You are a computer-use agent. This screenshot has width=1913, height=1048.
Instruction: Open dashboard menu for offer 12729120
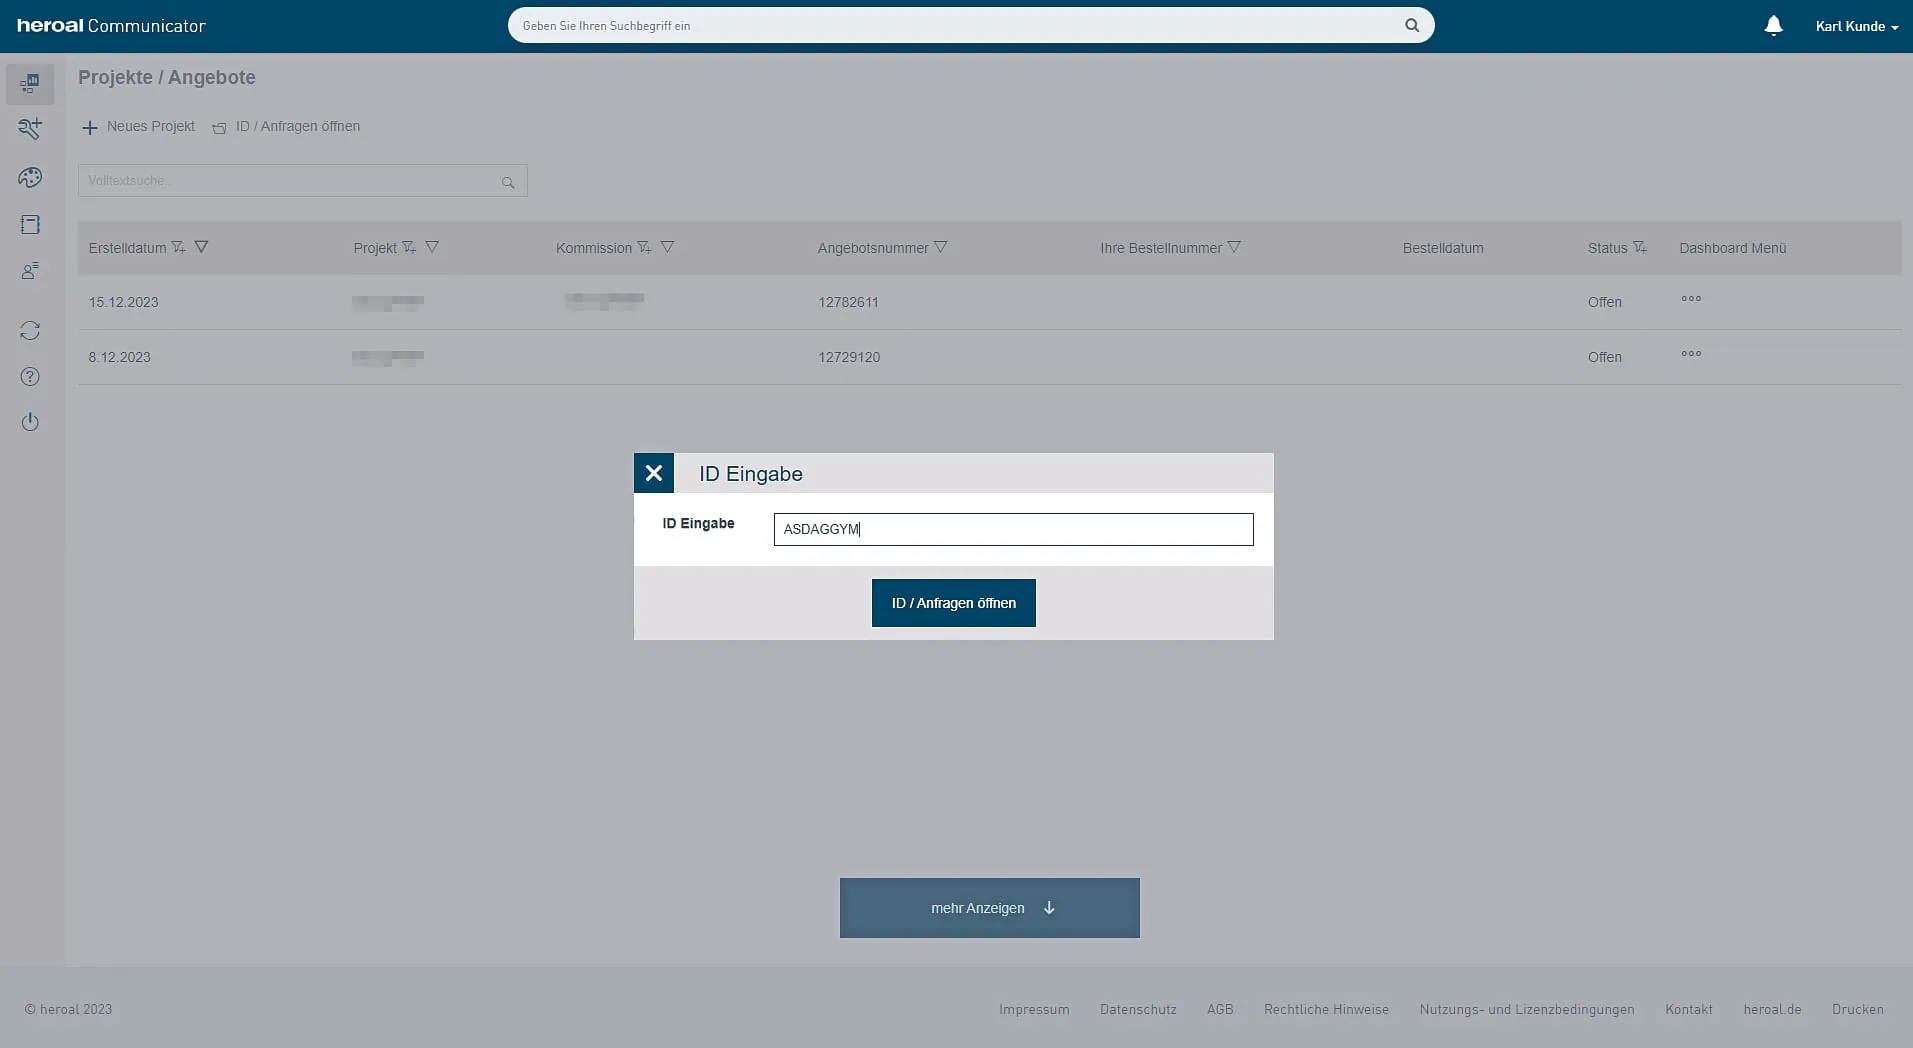(1691, 354)
